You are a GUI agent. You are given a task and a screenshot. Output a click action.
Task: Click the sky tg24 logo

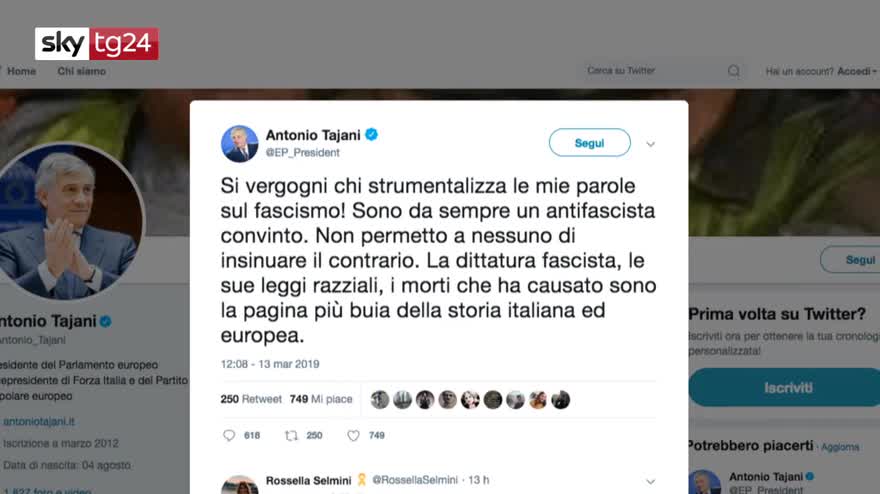97,43
